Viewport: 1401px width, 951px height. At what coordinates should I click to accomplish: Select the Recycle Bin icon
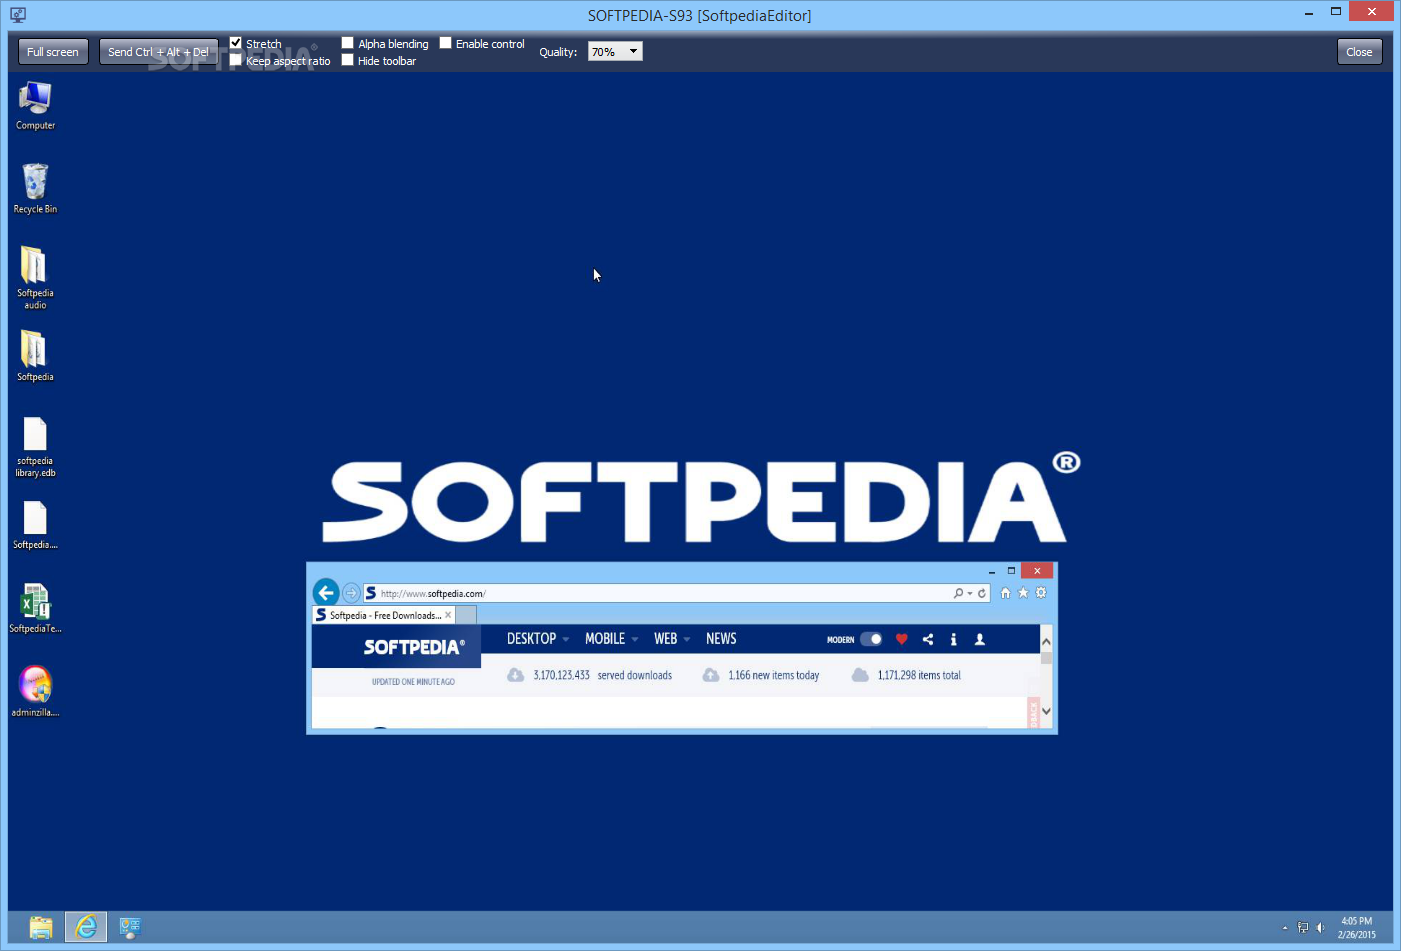click(x=35, y=188)
